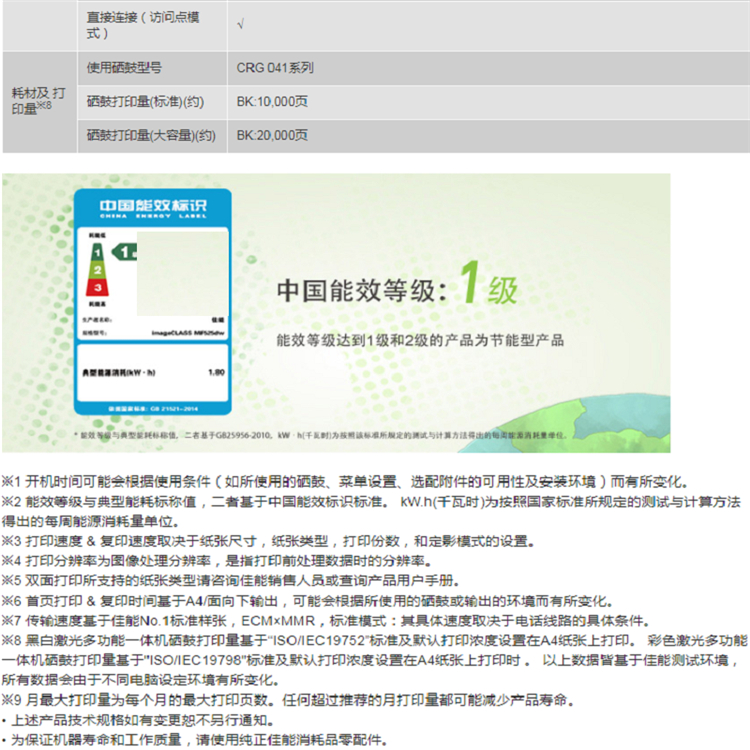Image resolution: width=750 pixels, height=750 pixels.
Task: Select the 使用硒鼓型号 row label
Action: (x=124, y=68)
